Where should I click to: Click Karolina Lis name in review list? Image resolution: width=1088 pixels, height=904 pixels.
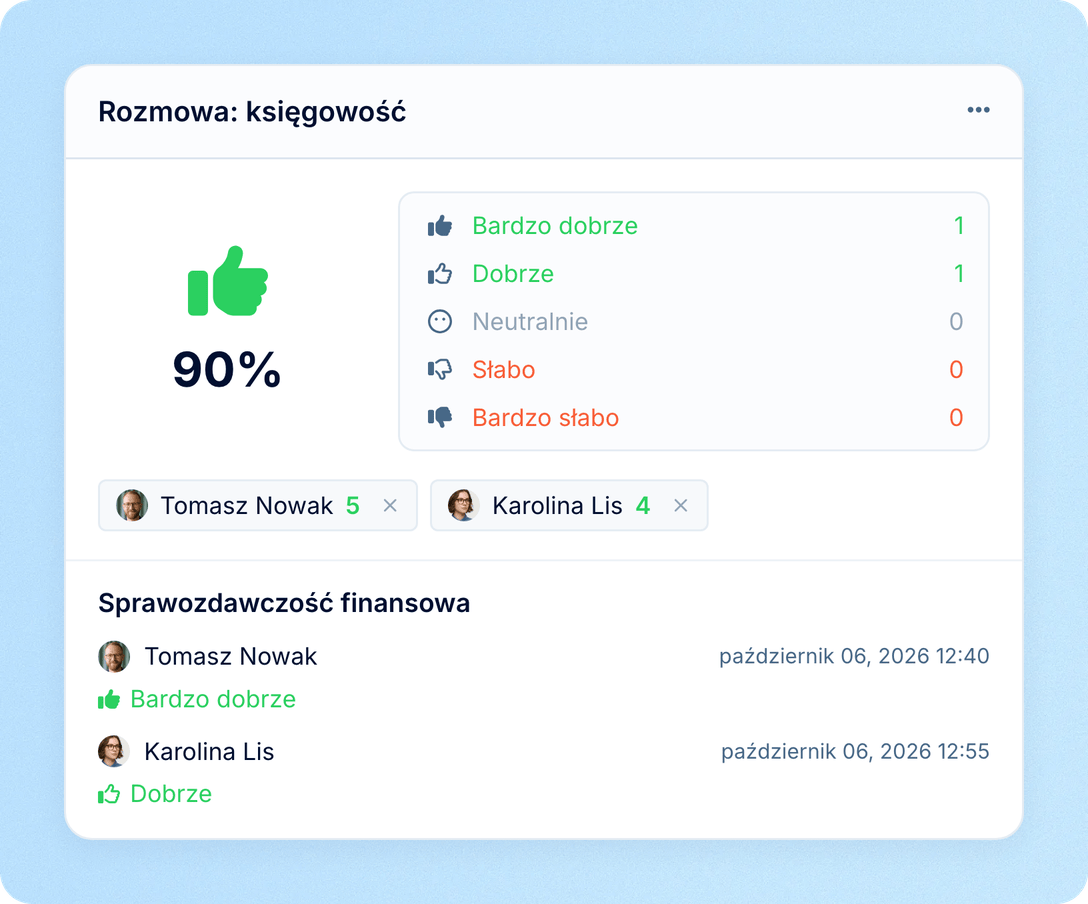point(209,751)
